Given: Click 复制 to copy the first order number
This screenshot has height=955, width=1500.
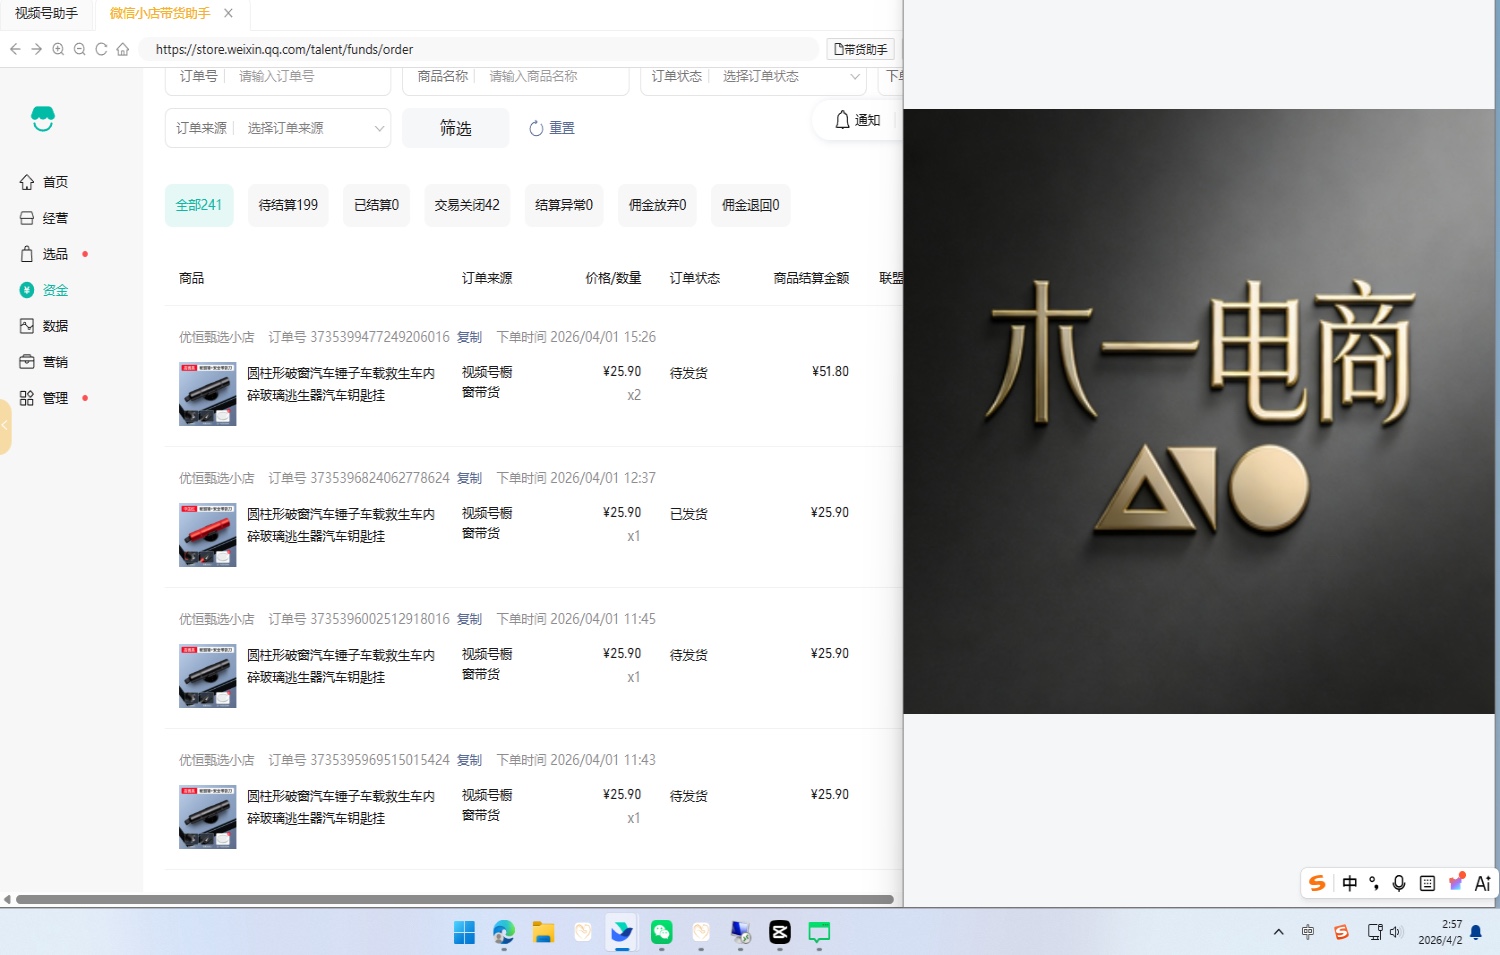Looking at the screenshot, I should [469, 337].
